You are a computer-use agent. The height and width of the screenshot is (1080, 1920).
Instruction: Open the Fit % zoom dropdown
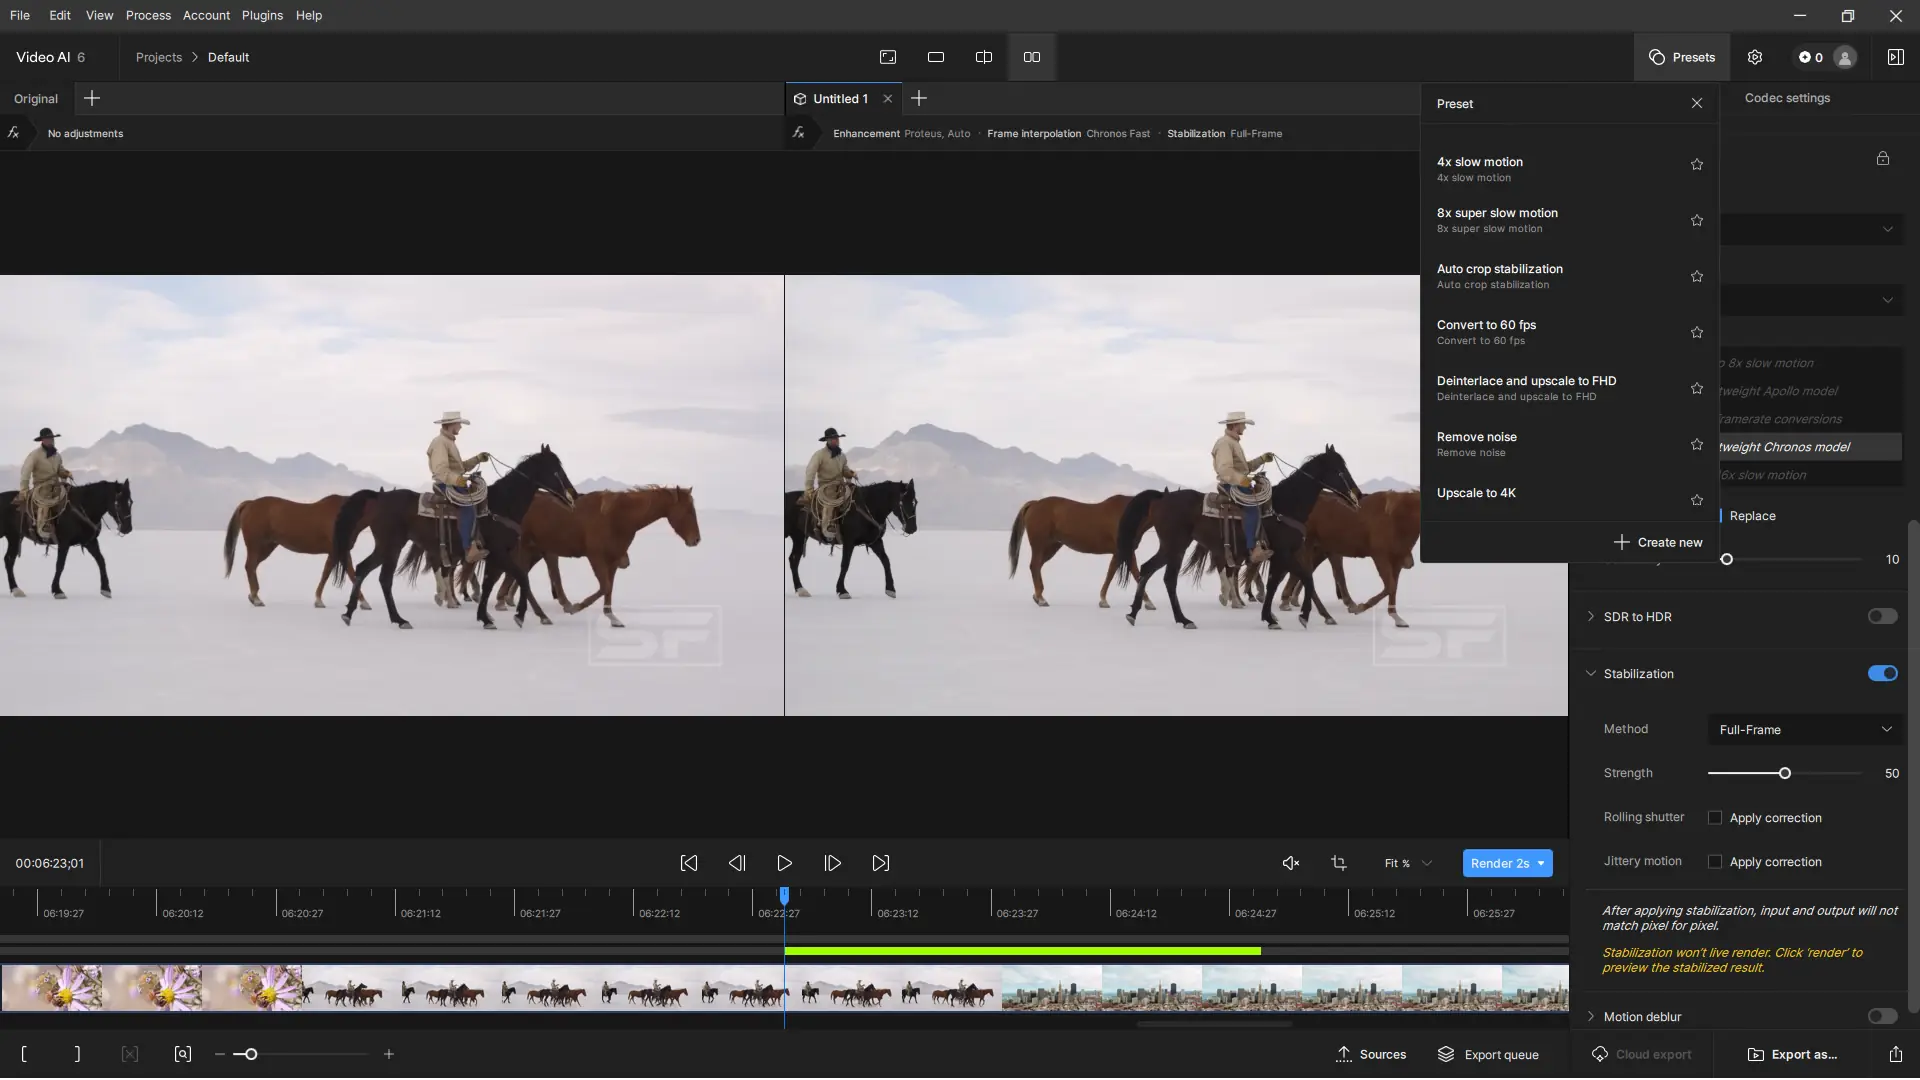(1408, 863)
